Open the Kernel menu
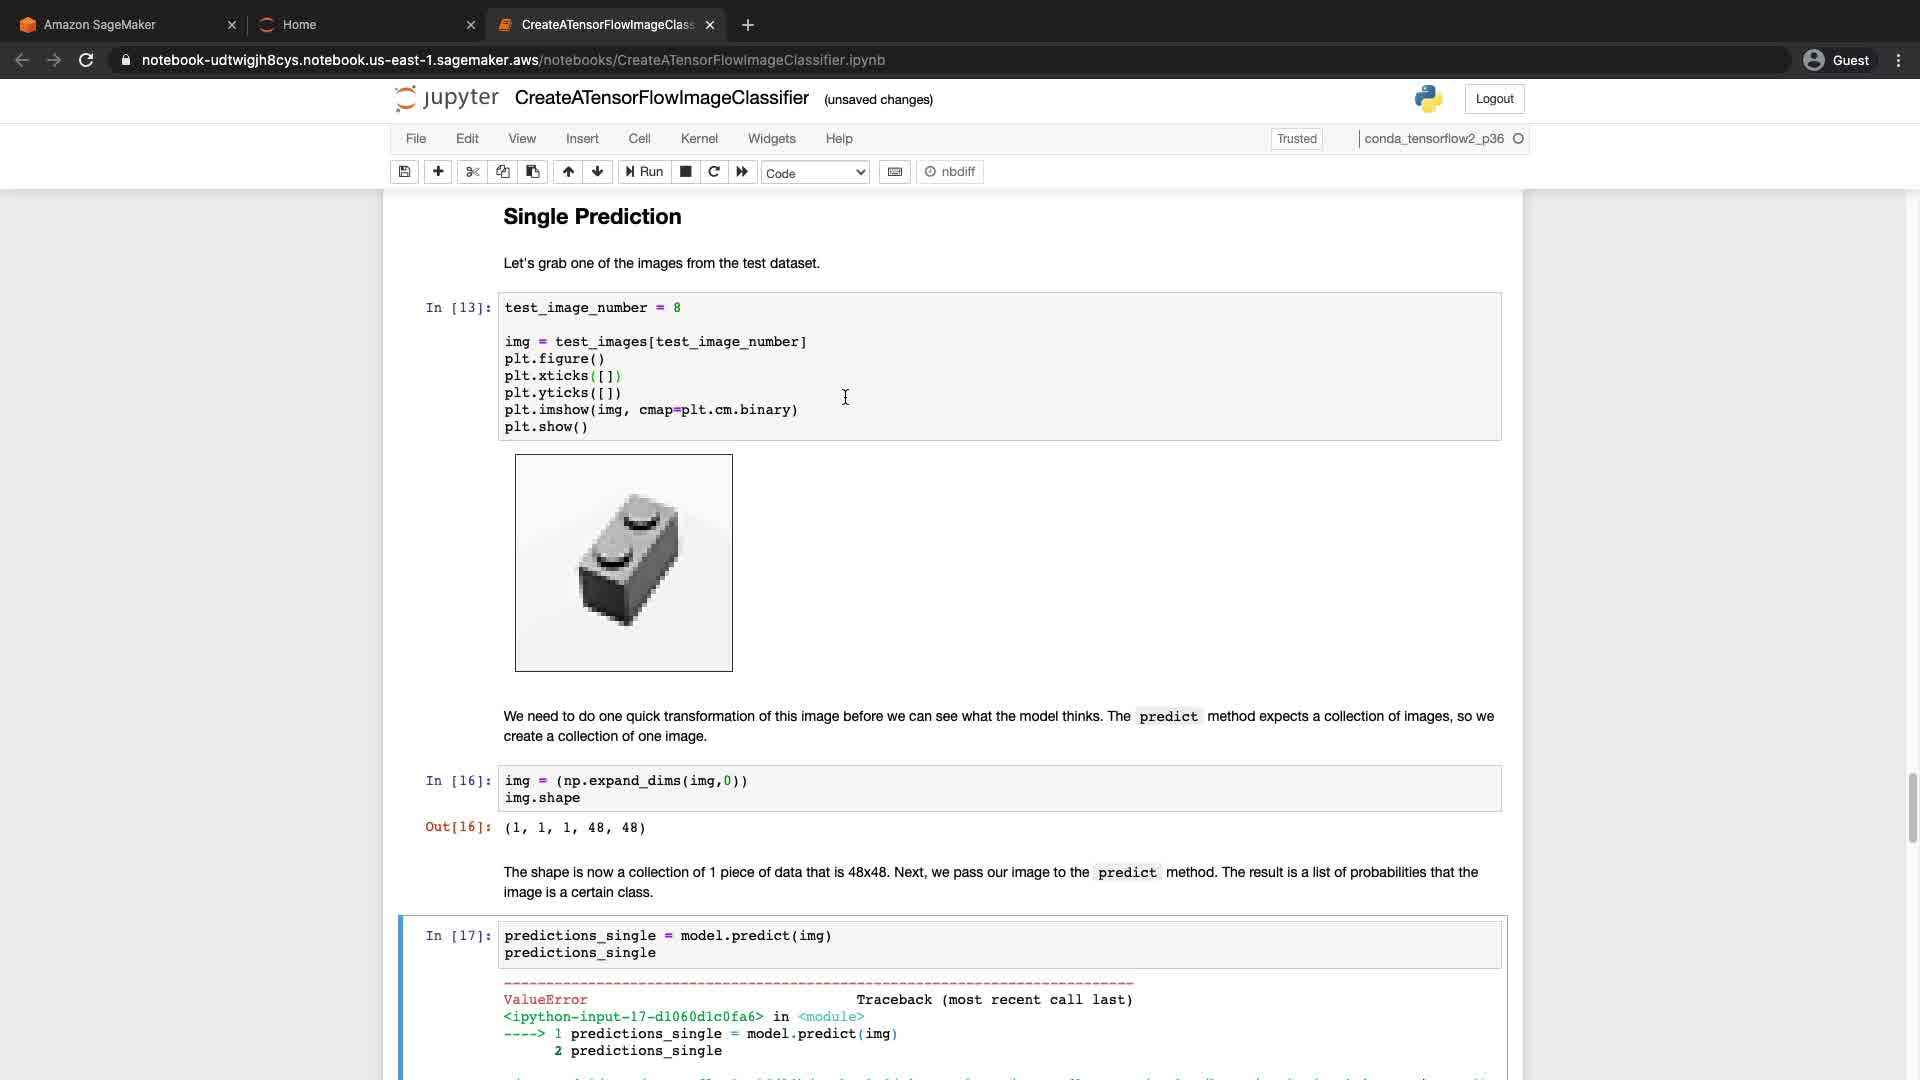1920x1080 pixels. click(x=699, y=139)
